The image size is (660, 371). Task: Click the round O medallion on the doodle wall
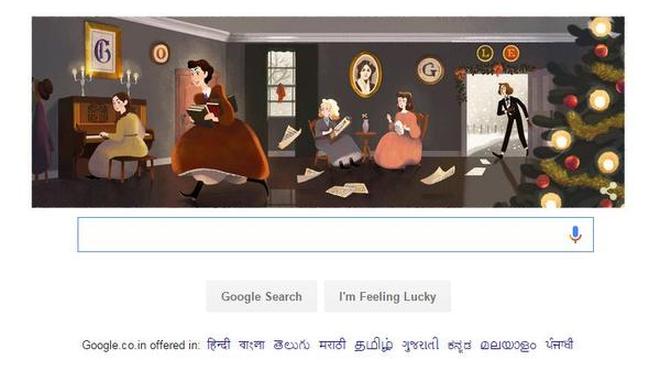(x=160, y=53)
